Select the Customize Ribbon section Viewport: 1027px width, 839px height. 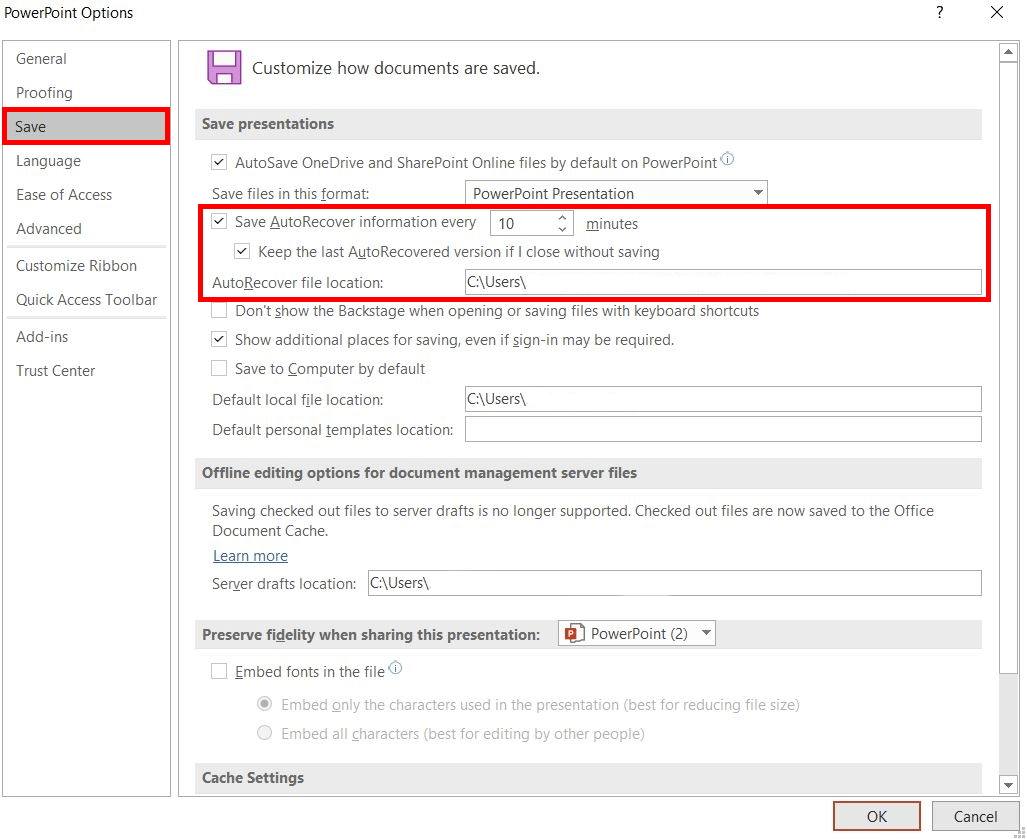(x=77, y=265)
